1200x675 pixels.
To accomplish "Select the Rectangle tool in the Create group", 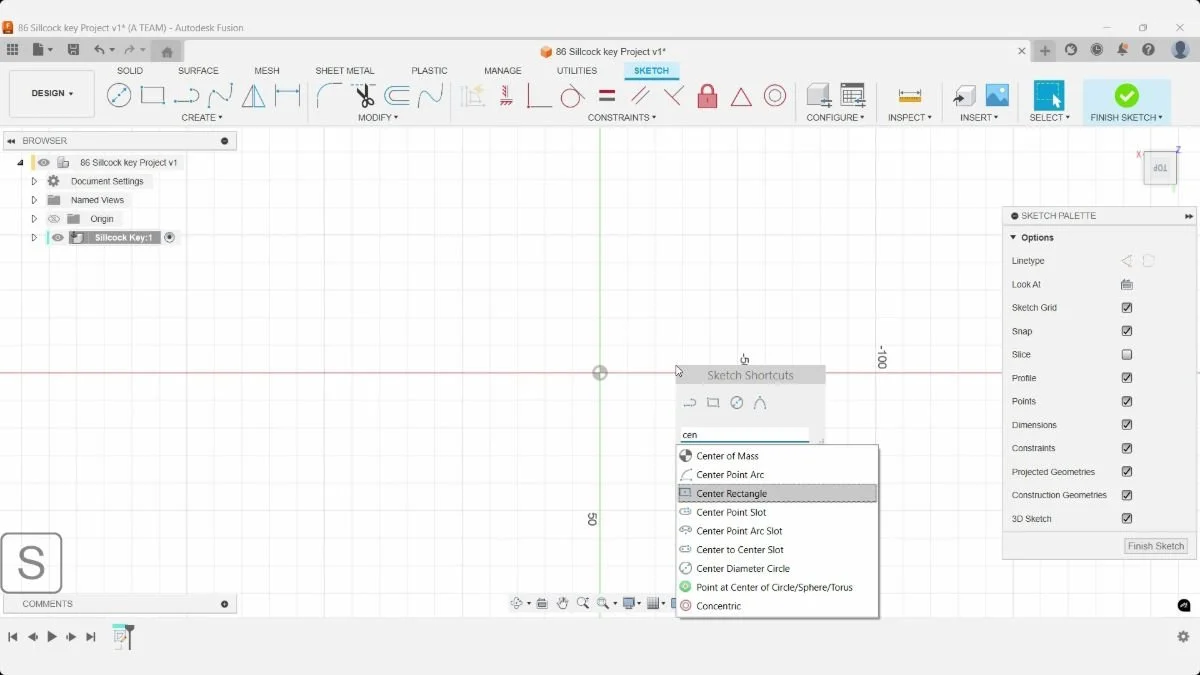I will 152,96.
